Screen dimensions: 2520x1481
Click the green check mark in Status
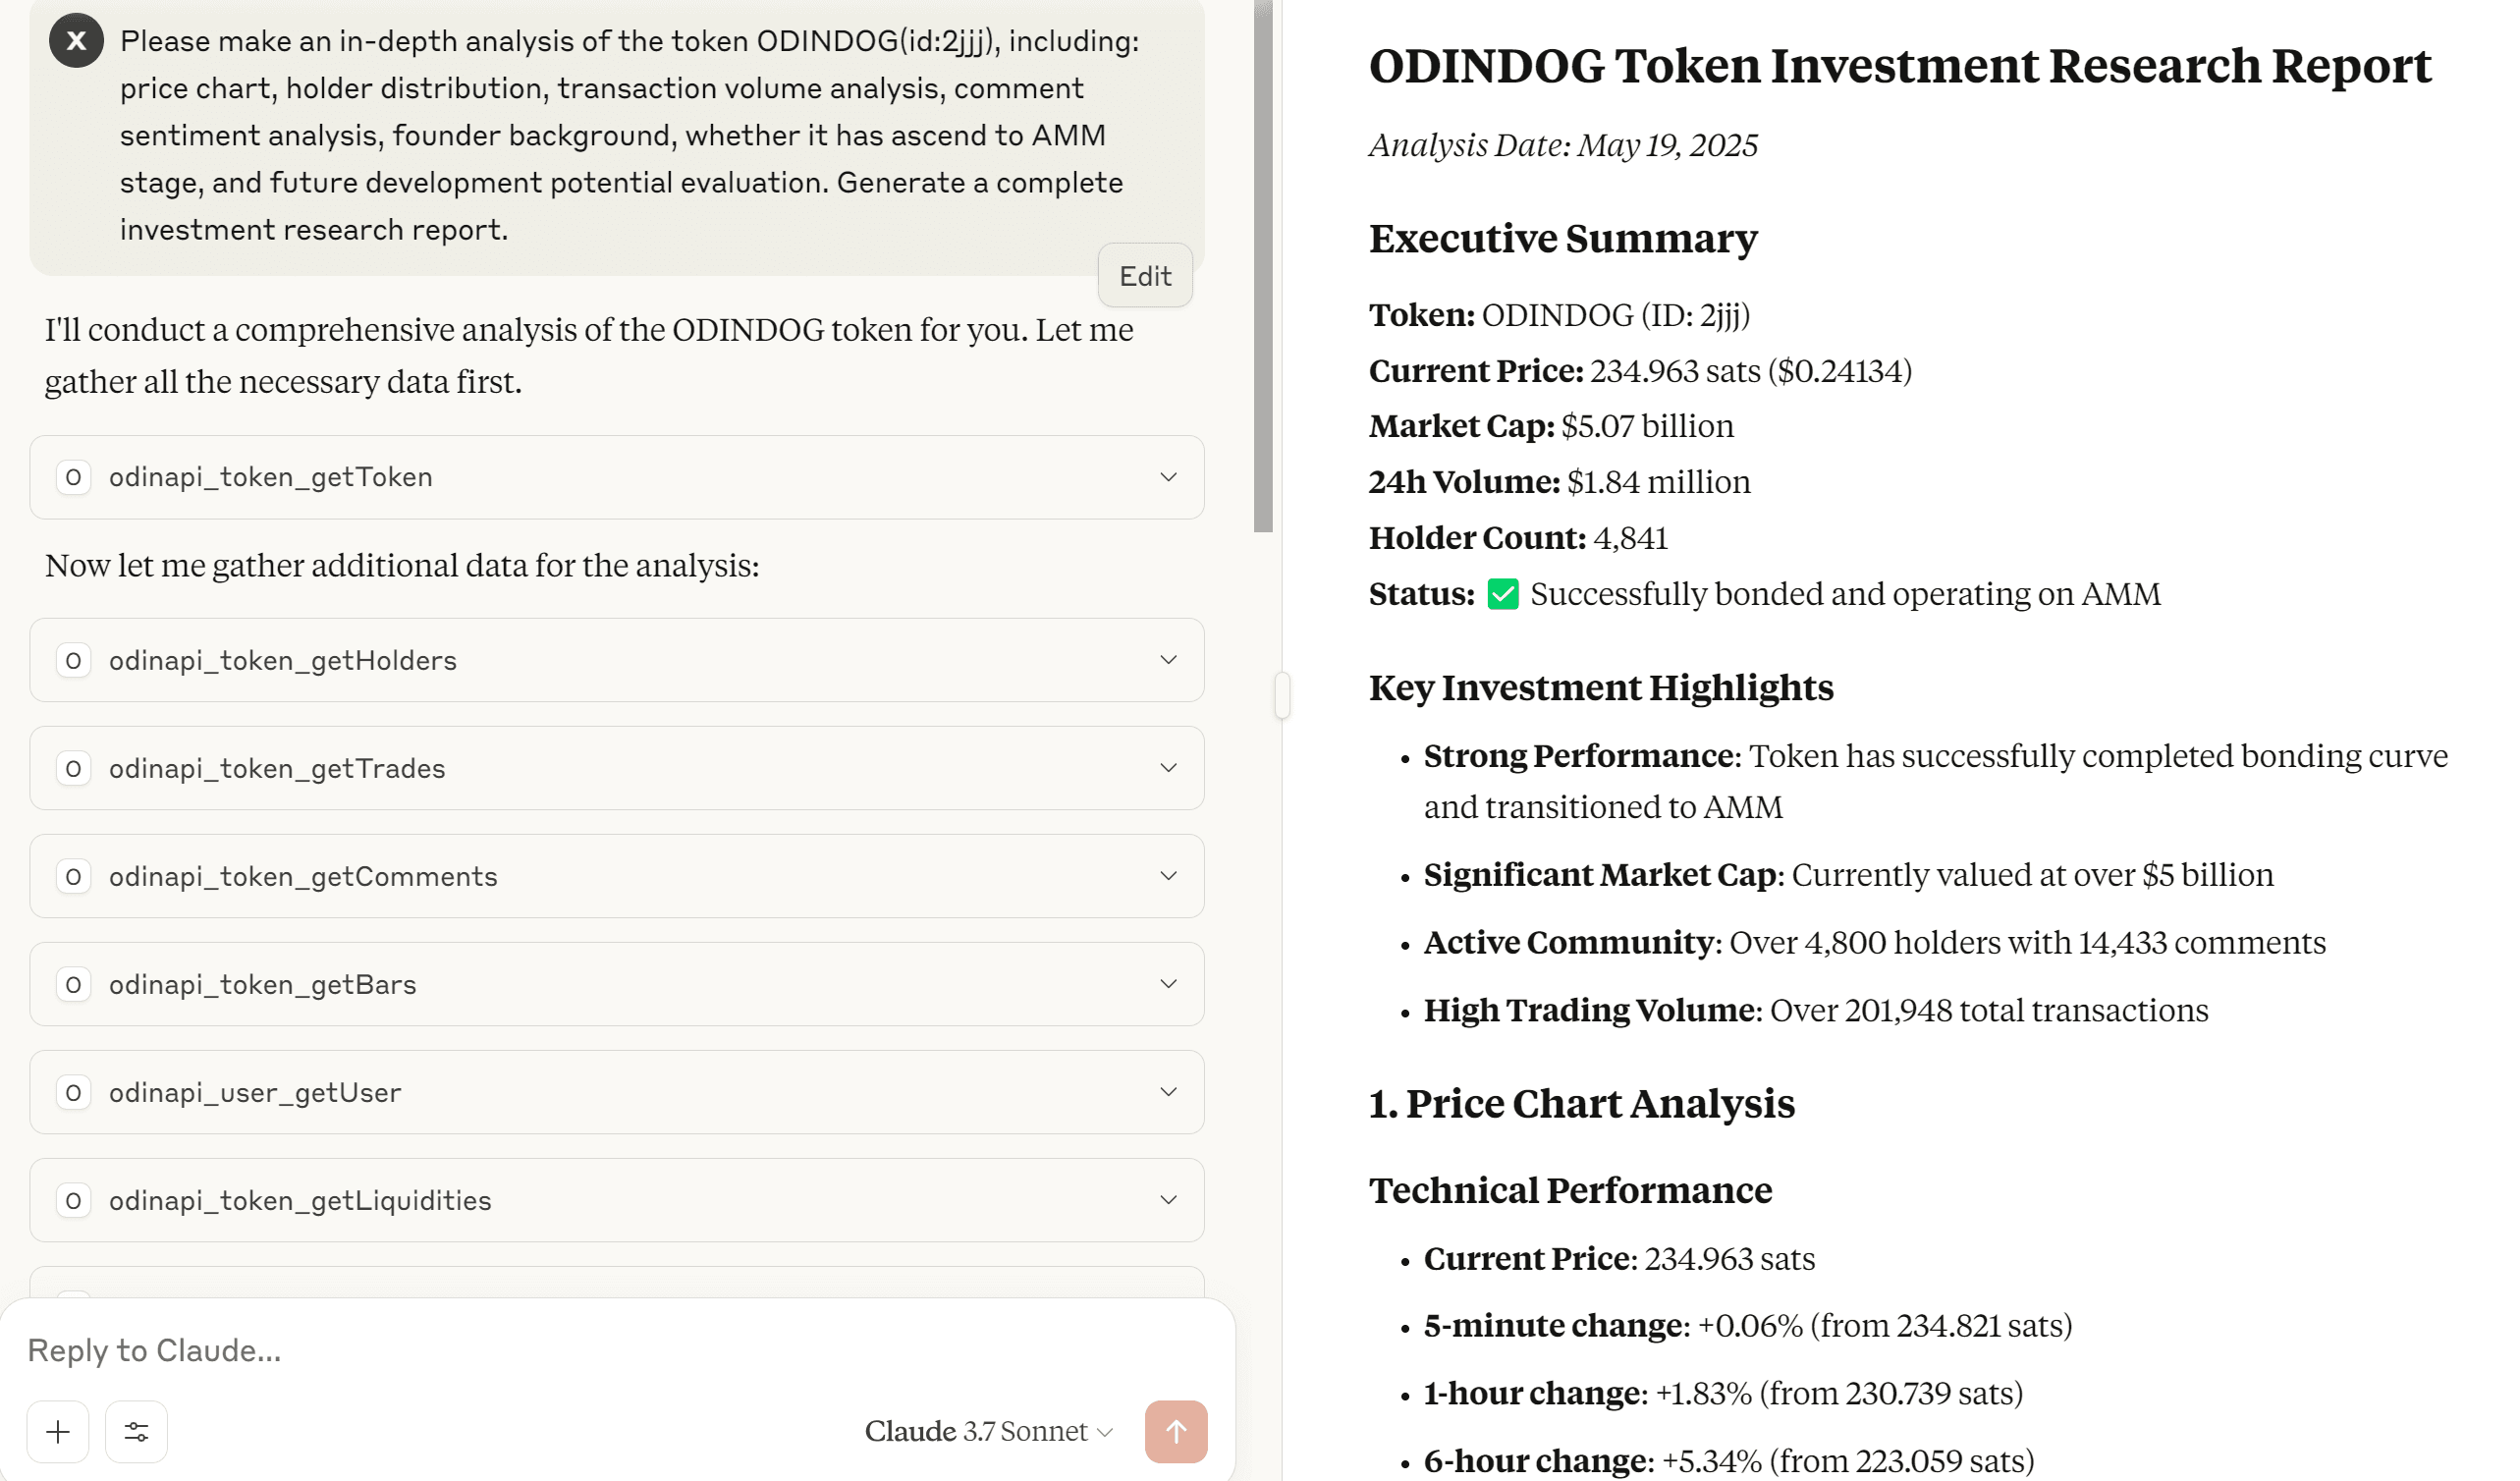tap(1503, 594)
